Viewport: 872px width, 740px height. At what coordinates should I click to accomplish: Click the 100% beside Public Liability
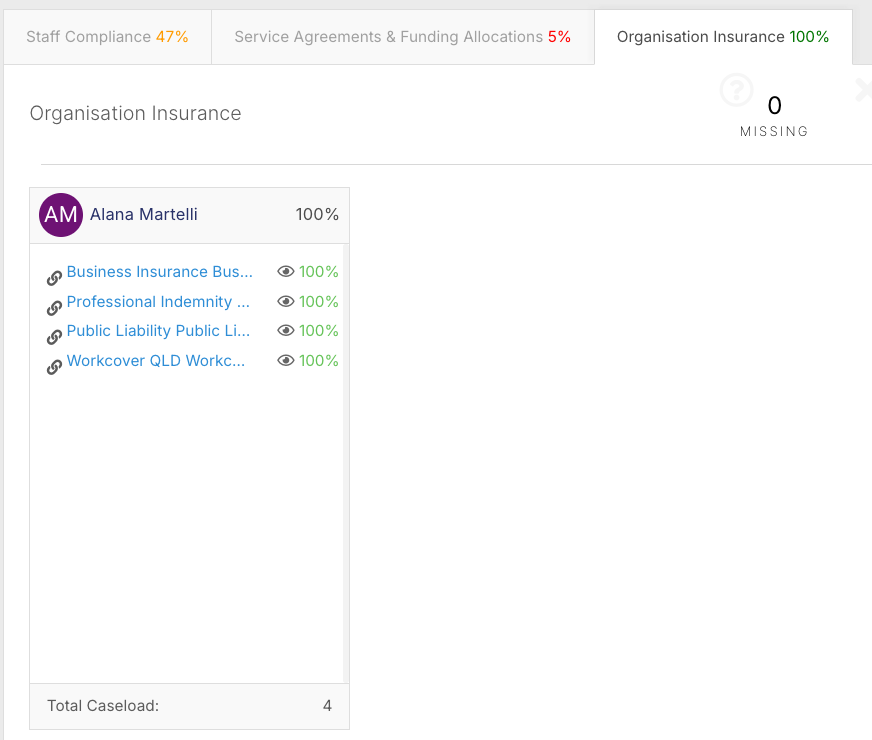coord(319,331)
